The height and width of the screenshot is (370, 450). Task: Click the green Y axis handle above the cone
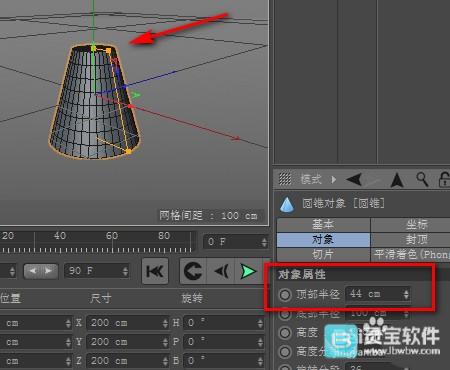[93, 48]
